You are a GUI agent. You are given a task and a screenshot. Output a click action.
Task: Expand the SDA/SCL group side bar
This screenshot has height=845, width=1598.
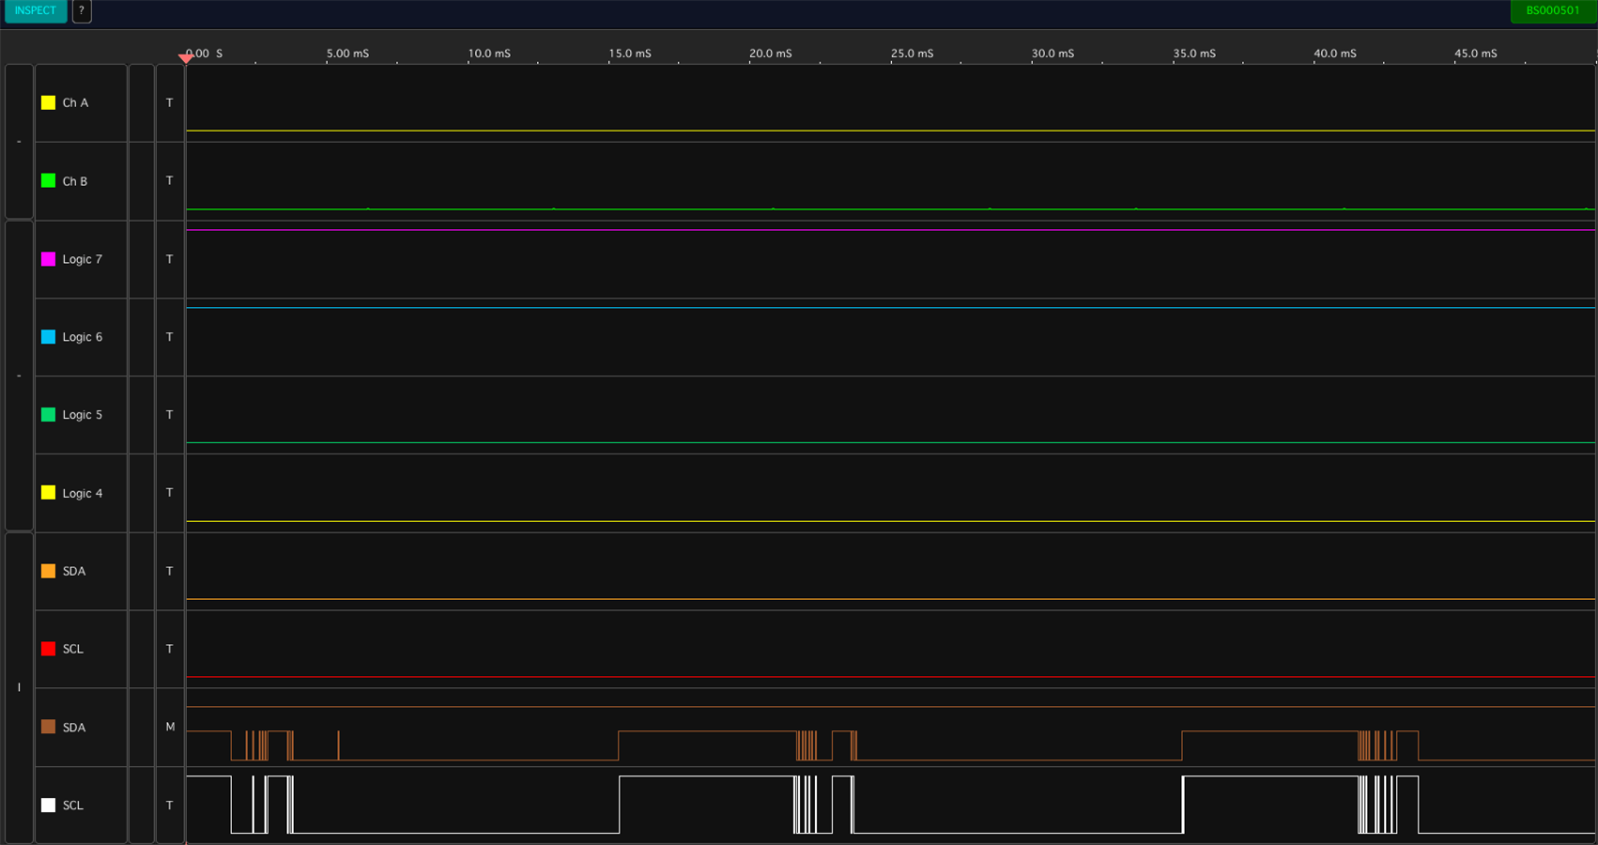[19, 688]
